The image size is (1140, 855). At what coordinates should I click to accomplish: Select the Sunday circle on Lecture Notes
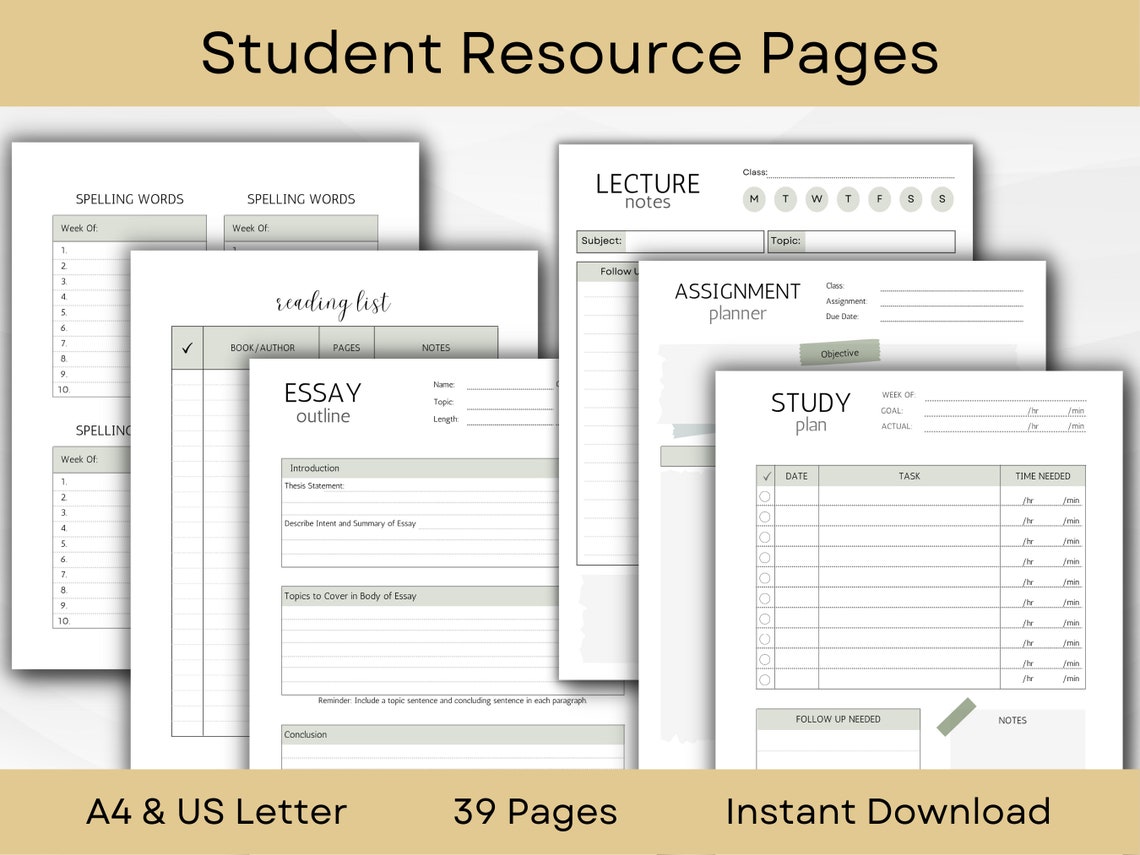[x=941, y=199]
